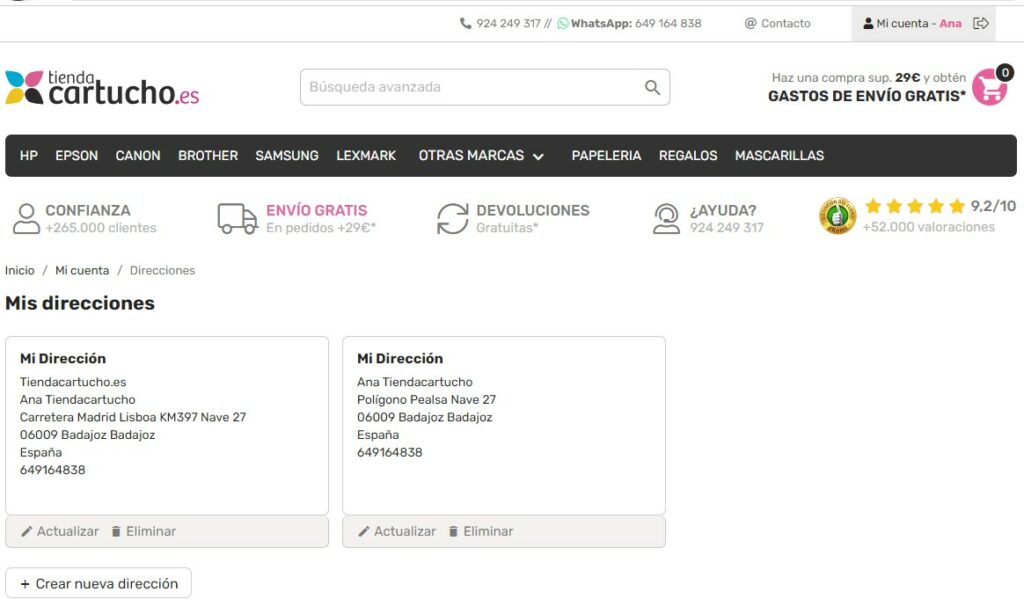Viewport: 1024px width, 614px height.
Task: Open the Lexmark category
Action: [x=366, y=155]
